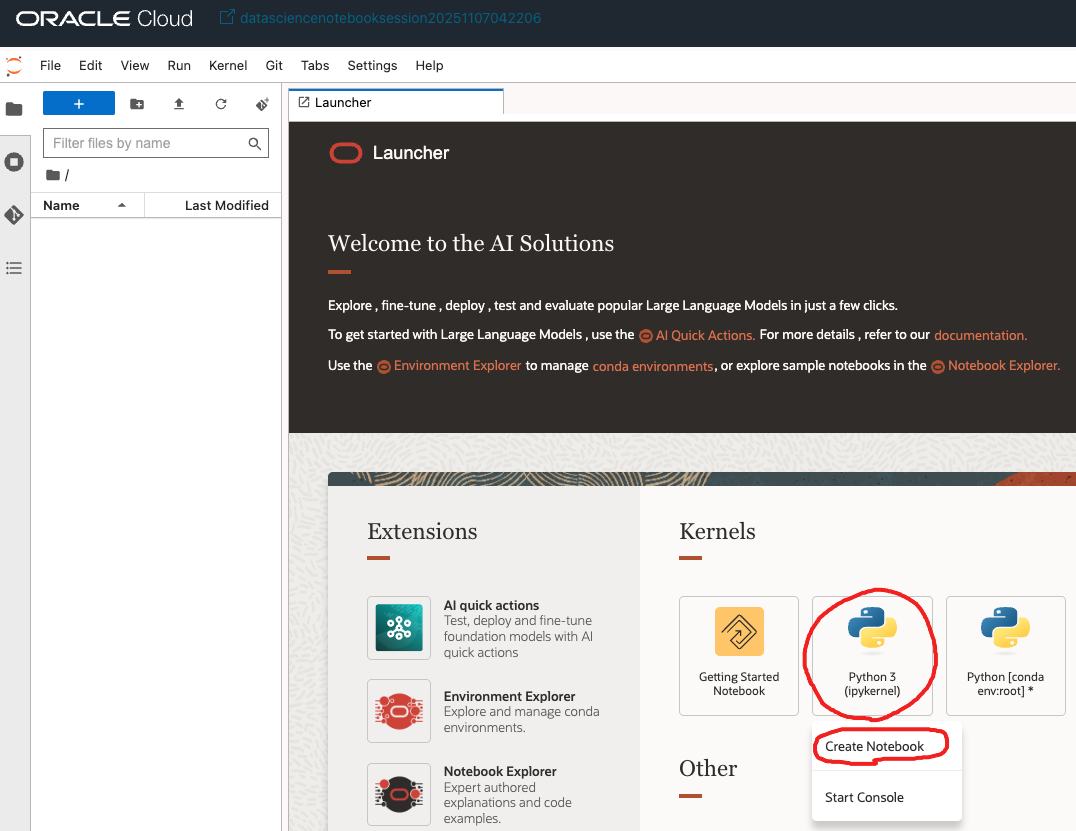Click the Notebook Explorer extension title text
Image resolution: width=1076 pixels, height=831 pixels.
(500, 771)
